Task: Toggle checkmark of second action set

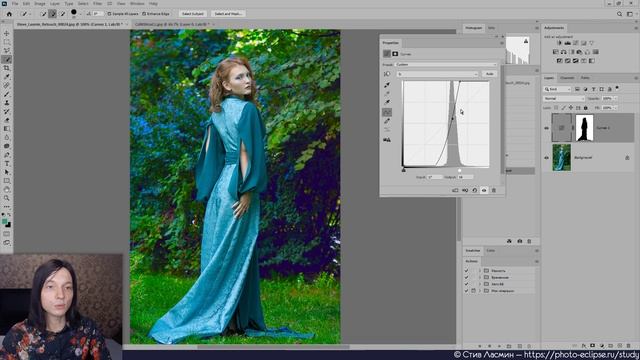Action: 466,277
